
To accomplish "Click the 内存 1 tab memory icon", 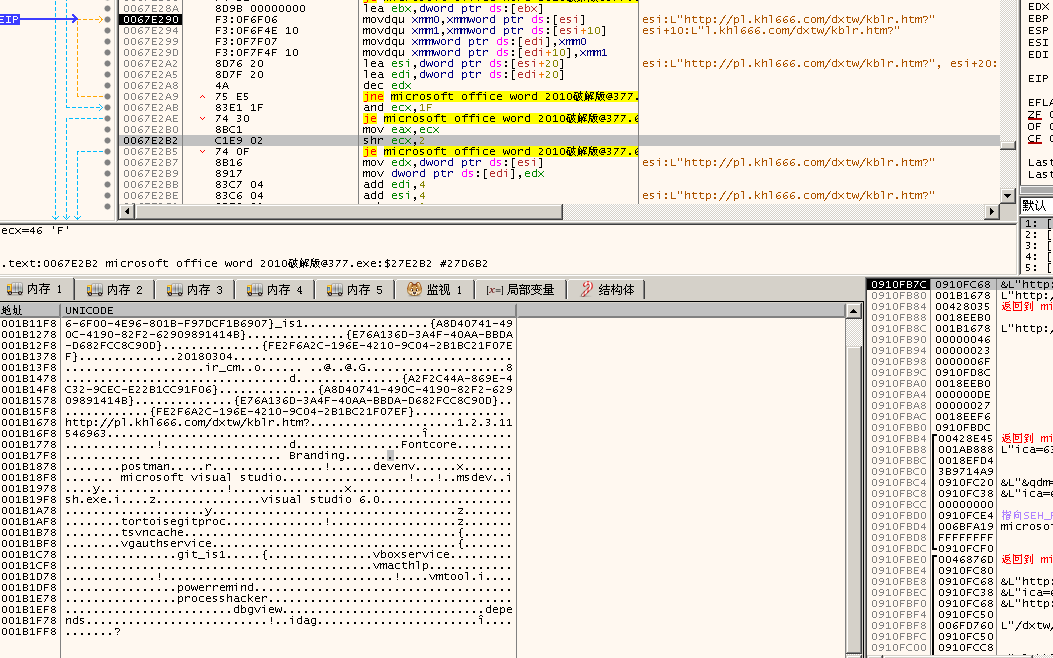I will tap(15, 290).
